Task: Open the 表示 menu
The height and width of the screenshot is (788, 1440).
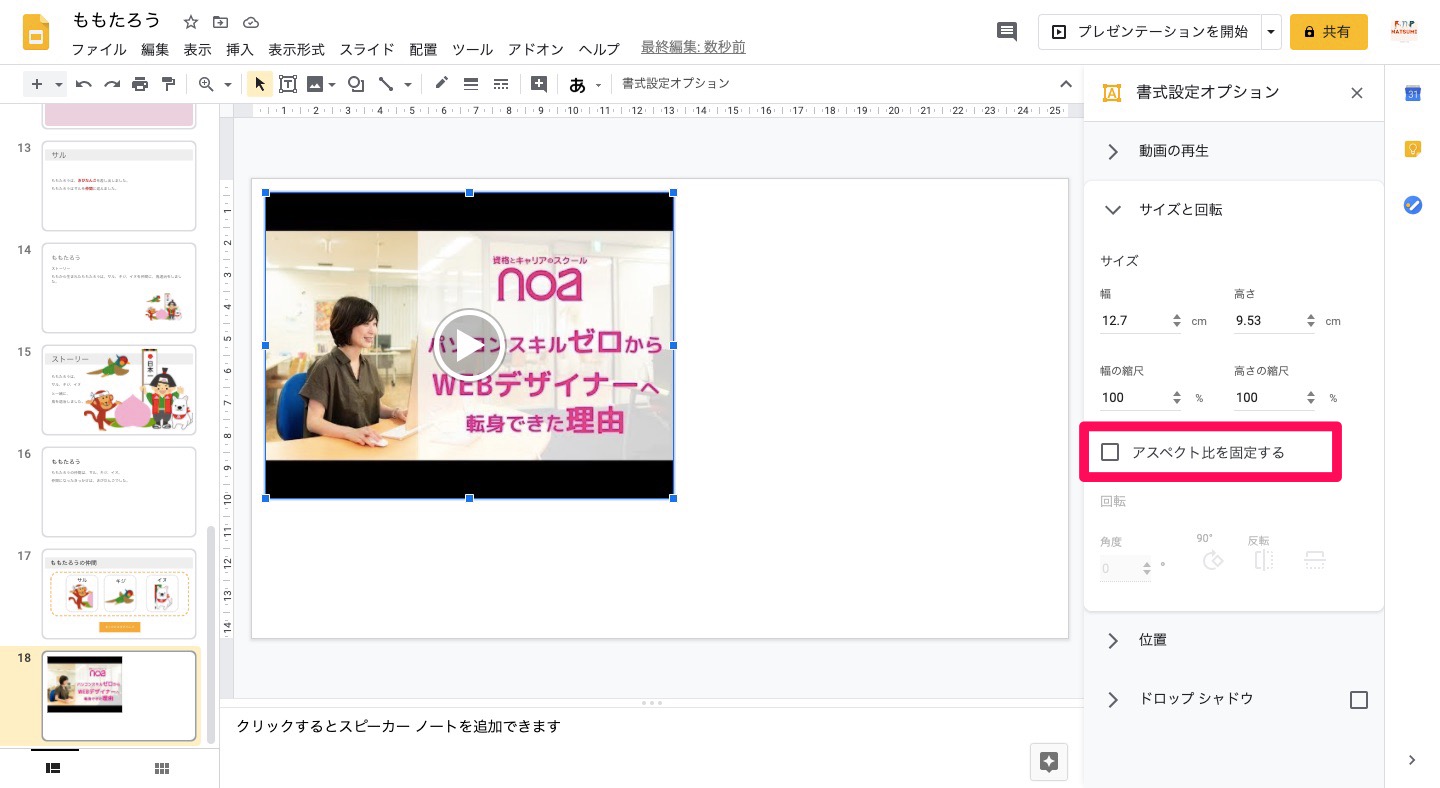Action: click(x=197, y=49)
